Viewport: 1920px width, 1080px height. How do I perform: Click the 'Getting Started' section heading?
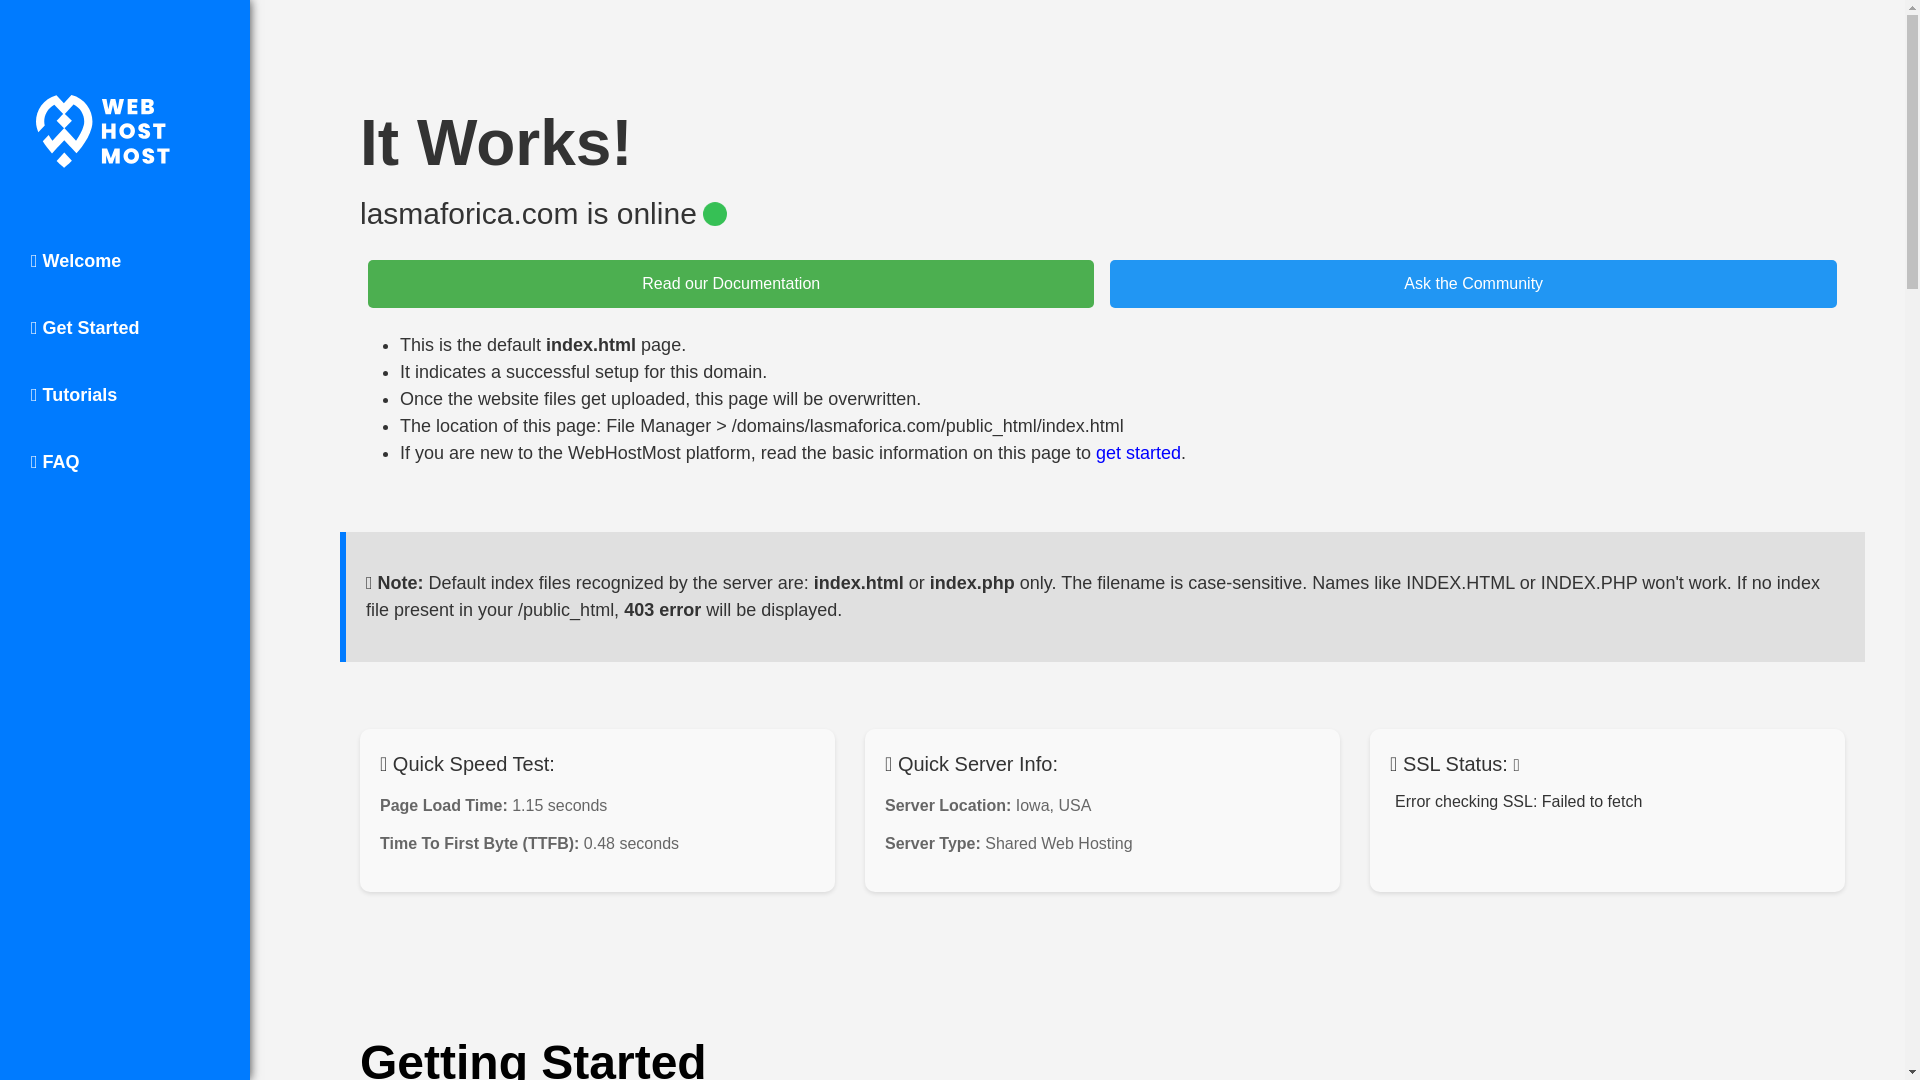click(532, 1058)
